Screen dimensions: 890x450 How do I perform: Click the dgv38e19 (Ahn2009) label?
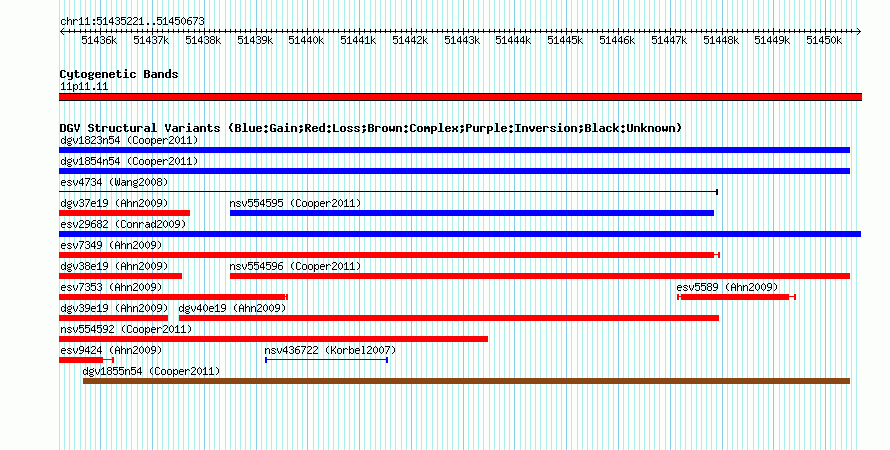(x=114, y=266)
